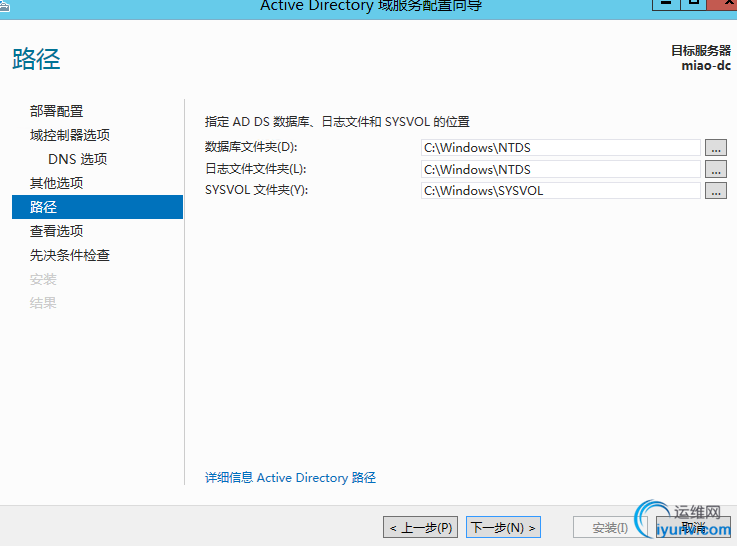Click the 数据库文件夹 path input field

pos(561,148)
